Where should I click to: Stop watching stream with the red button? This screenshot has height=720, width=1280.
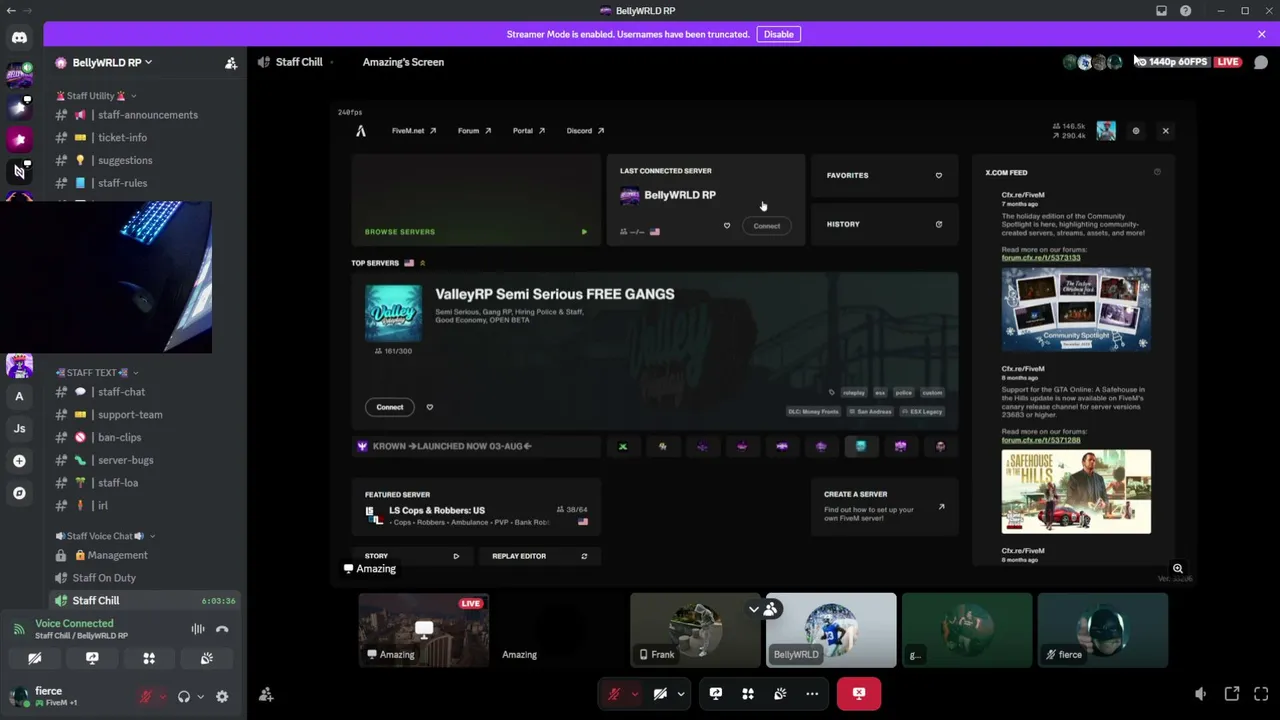point(859,694)
